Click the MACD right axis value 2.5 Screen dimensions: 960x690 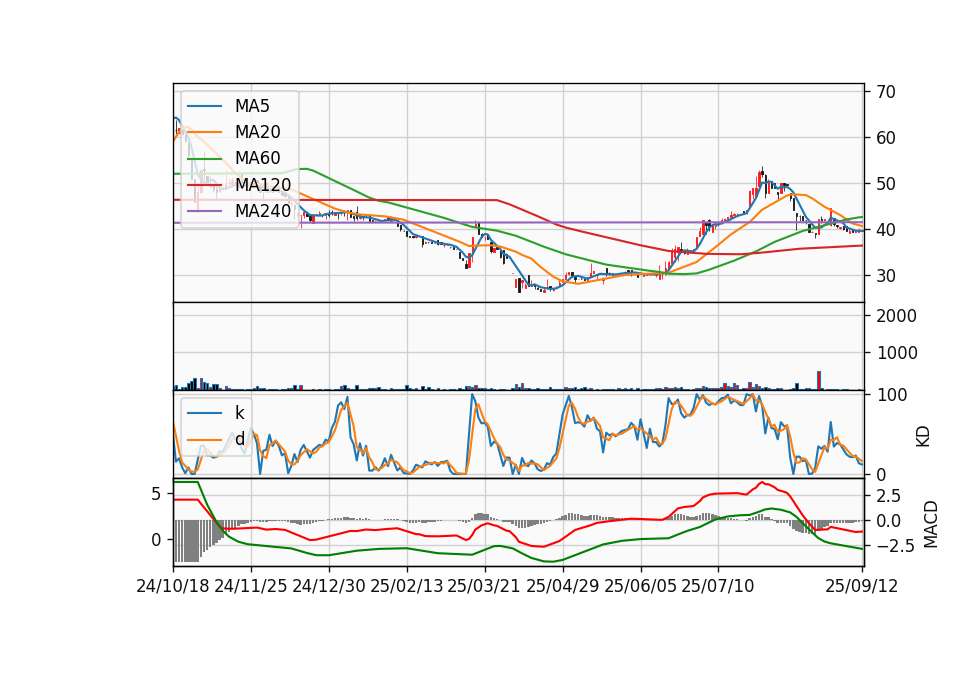pyautogui.click(x=888, y=495)
